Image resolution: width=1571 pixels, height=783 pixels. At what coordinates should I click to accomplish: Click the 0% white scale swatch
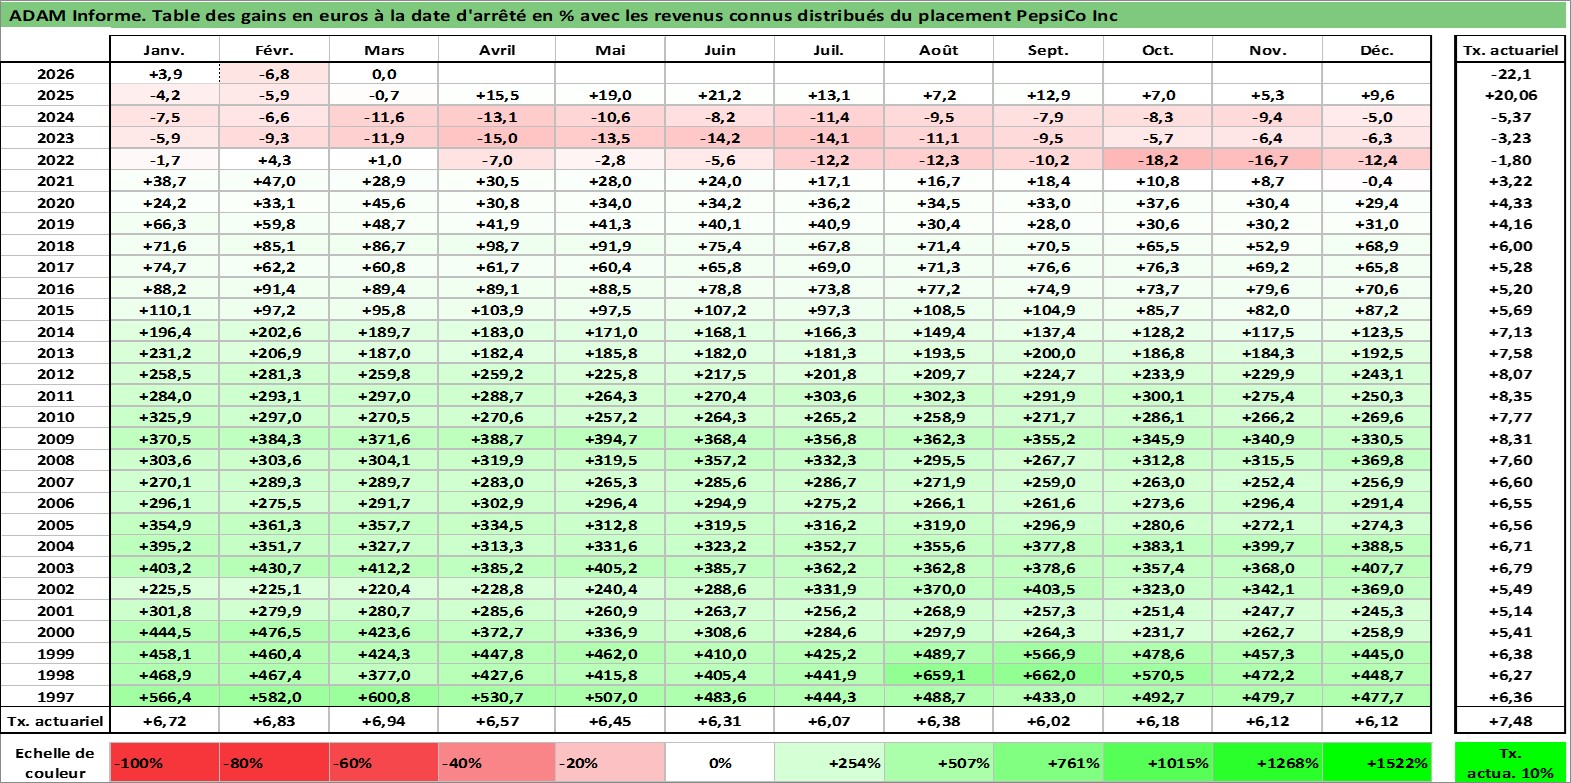[x=720, y=762]
